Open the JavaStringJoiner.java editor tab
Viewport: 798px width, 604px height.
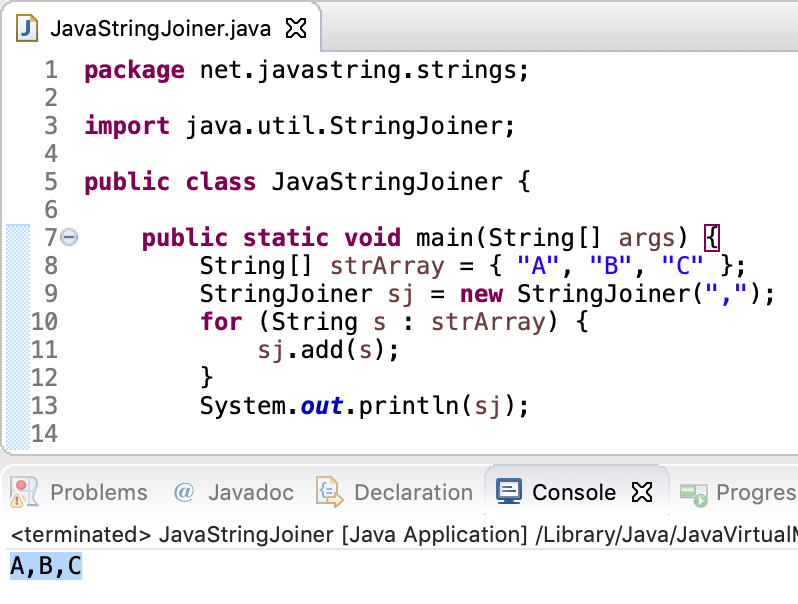pos(160,28)
